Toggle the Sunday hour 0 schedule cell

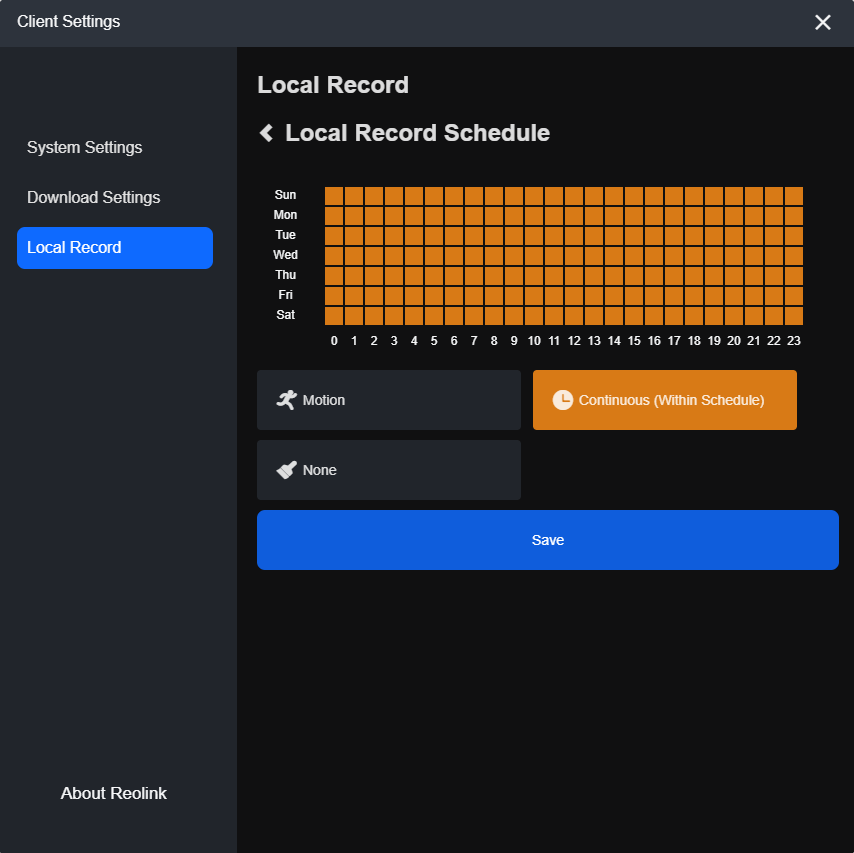pyautogui.click(x=334, y=196)
